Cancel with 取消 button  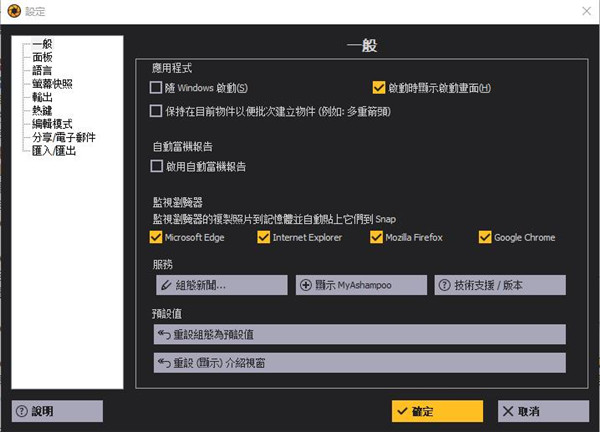tap(543, 411)
